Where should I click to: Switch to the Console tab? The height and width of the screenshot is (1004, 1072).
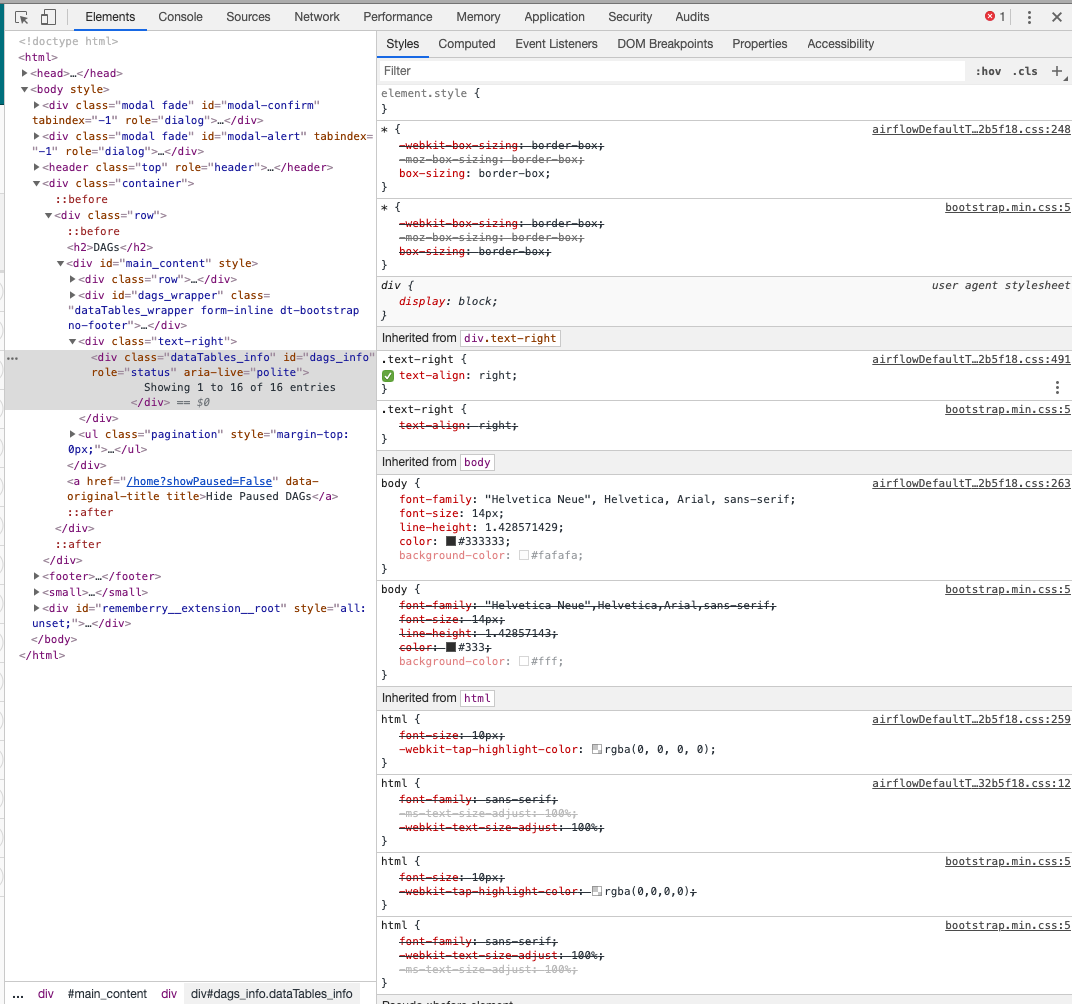click(x=180, y=17)
